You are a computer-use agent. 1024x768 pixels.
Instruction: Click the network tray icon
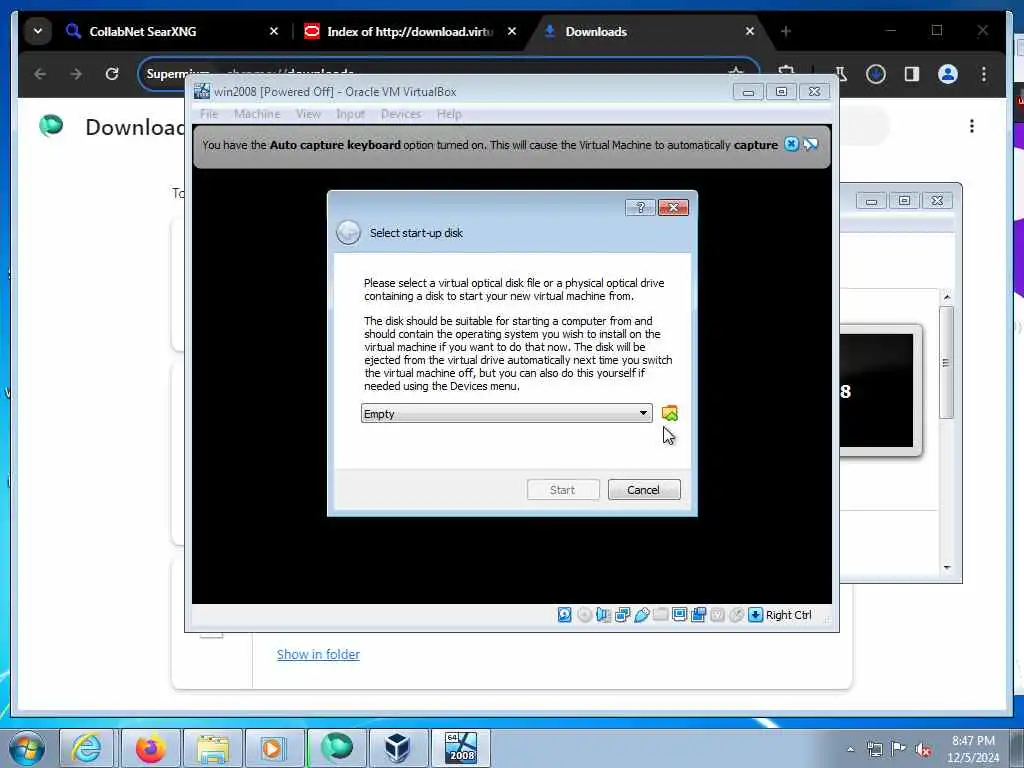(x=874, y=749)
